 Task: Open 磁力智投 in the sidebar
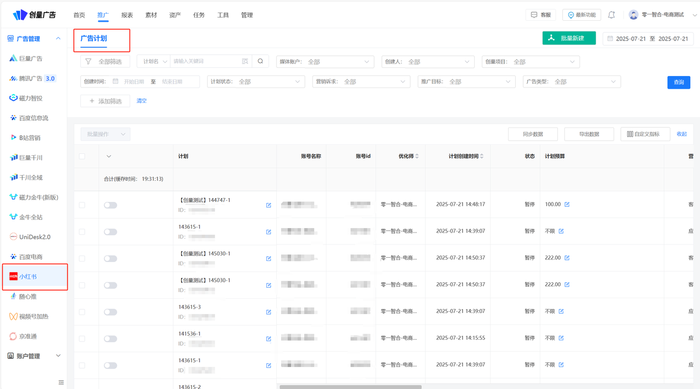coord(26,98)
